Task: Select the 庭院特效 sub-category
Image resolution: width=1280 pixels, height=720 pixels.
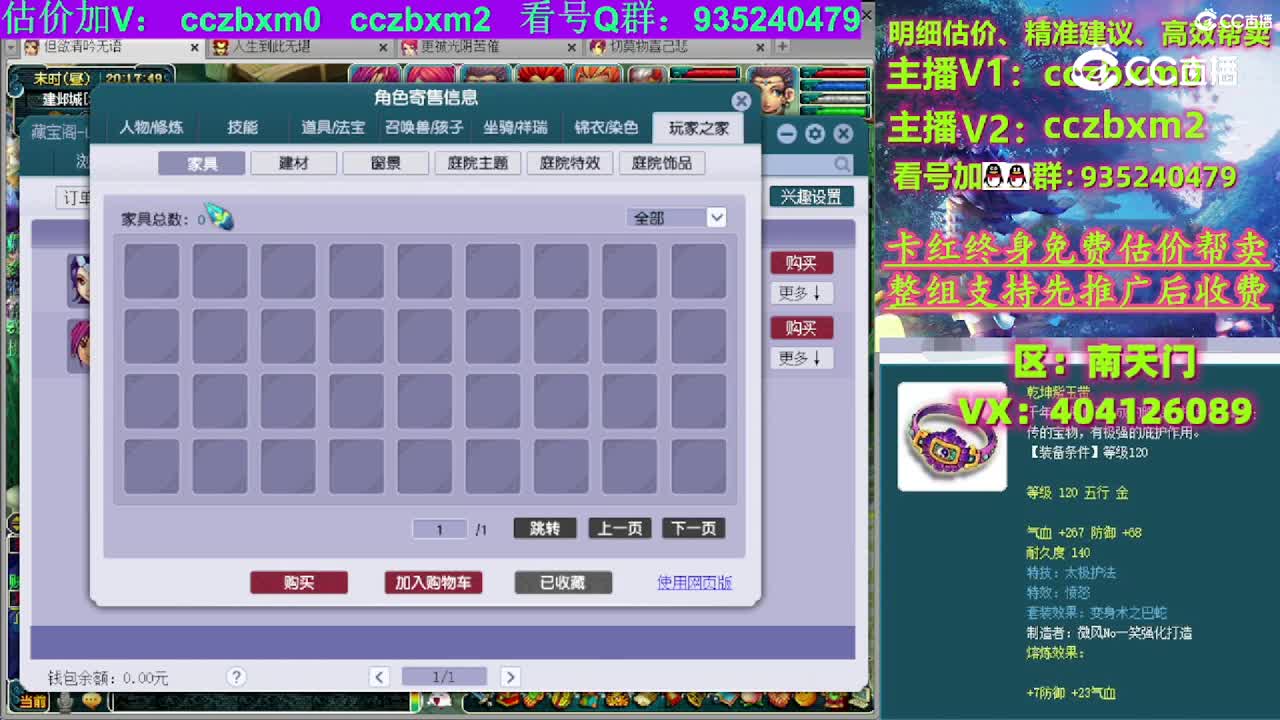Action: tap(570, 163)
